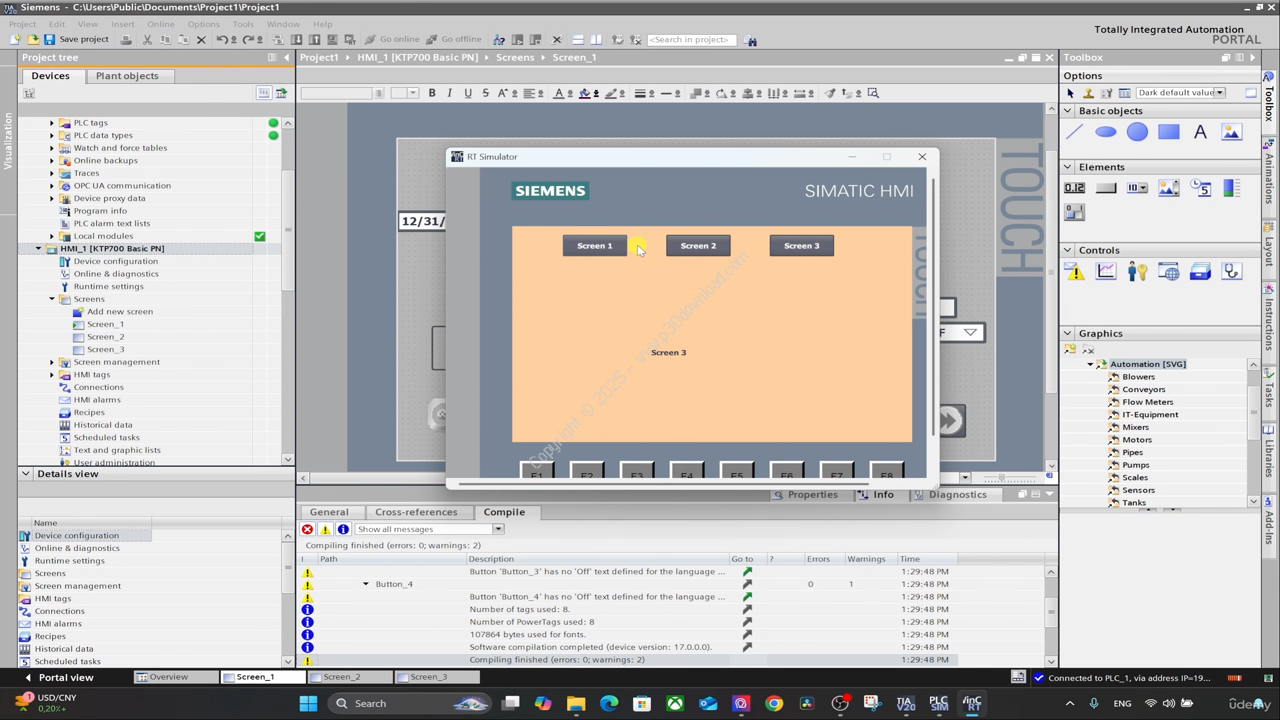Apply Strikethrough formatting in the editor toolbar

[x=485, y=93]
